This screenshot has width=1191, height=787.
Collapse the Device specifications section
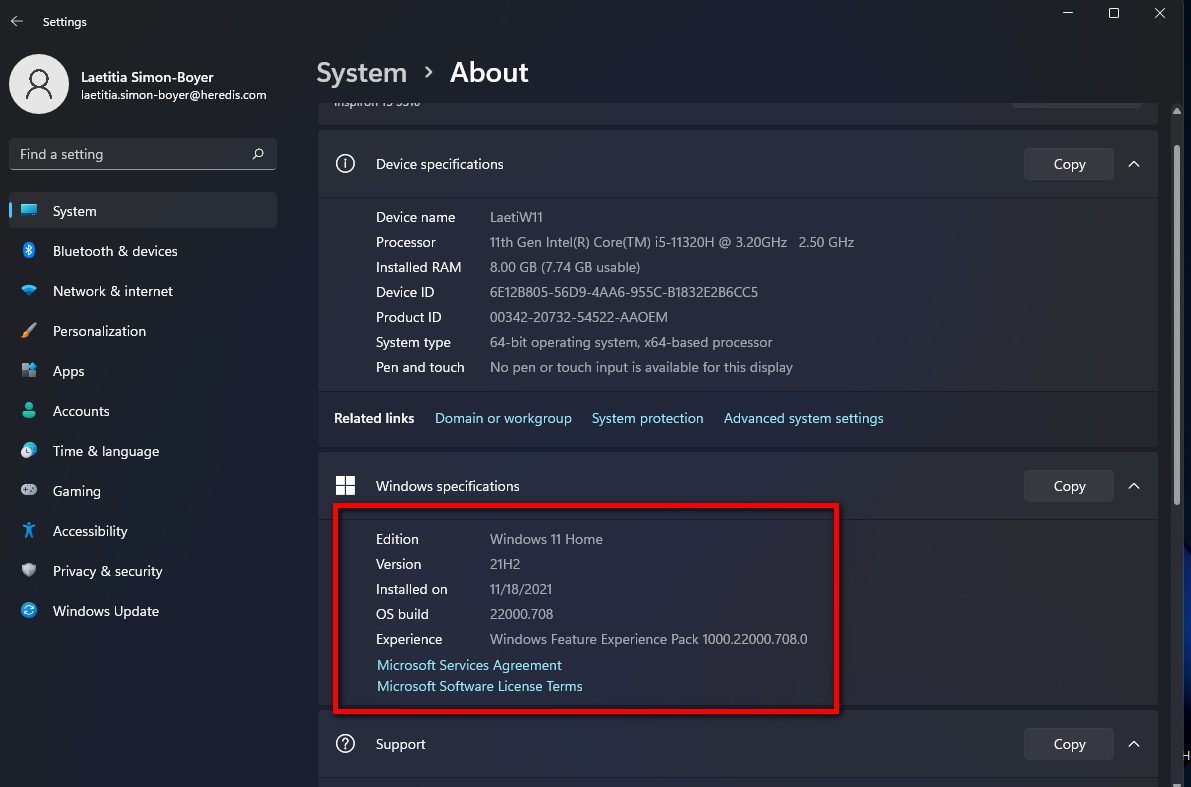[x=1134, y=164]
